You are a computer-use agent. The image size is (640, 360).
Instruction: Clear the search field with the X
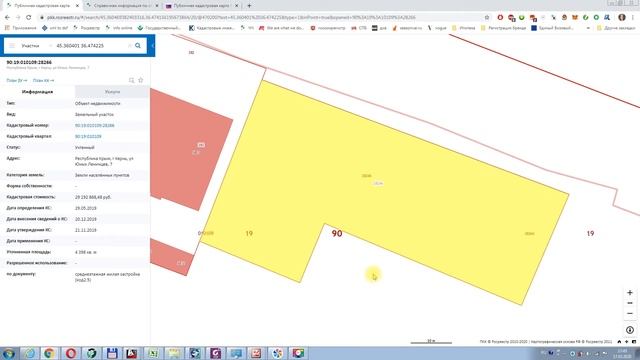[130, 46]
